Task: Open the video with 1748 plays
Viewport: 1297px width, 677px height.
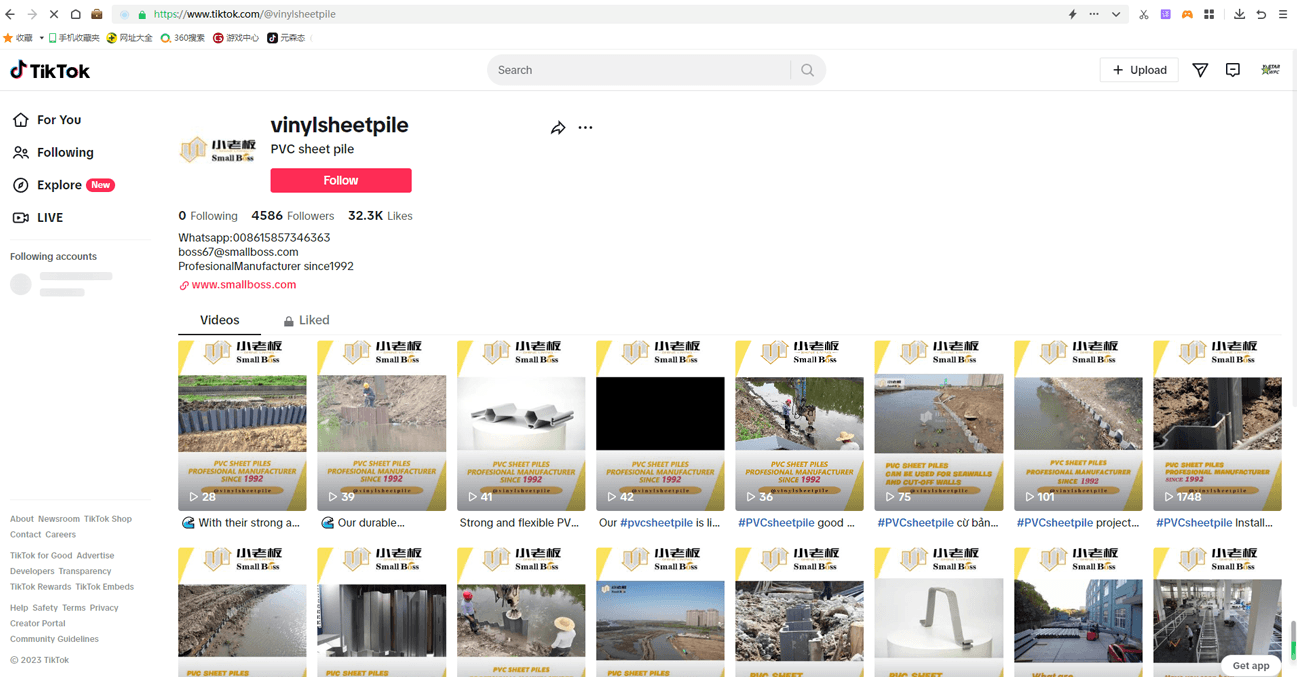Action: coord(1217,425)
